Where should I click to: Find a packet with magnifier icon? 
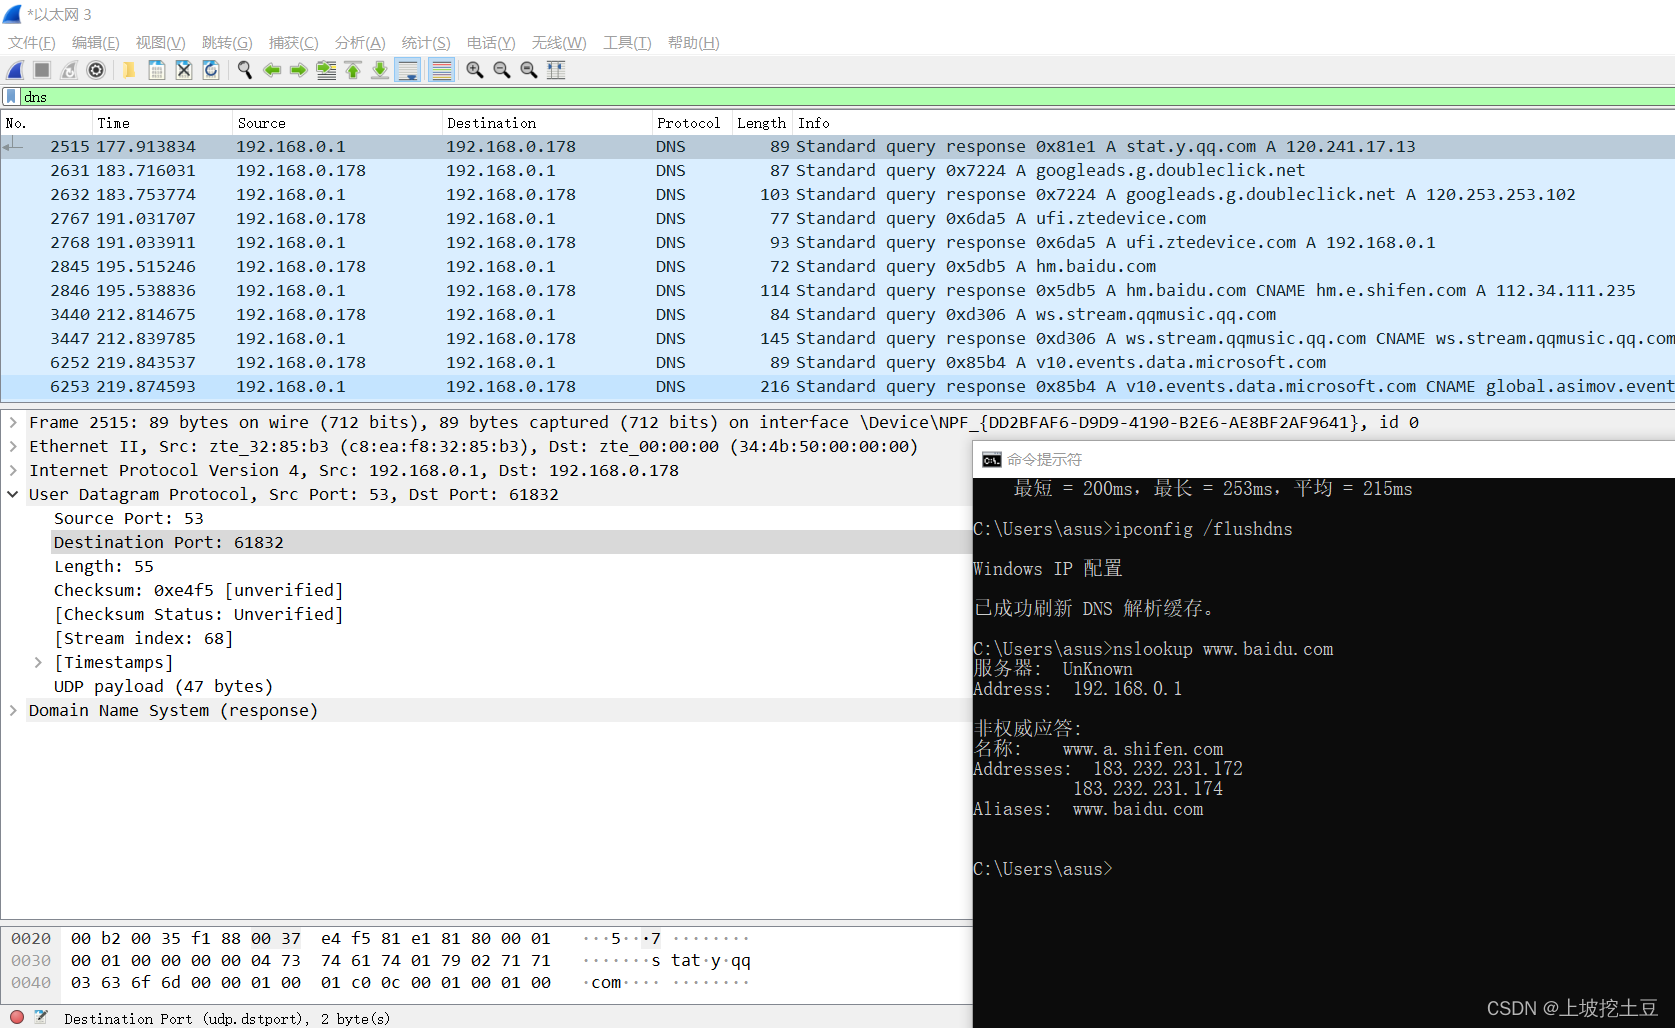coord(244,70)
